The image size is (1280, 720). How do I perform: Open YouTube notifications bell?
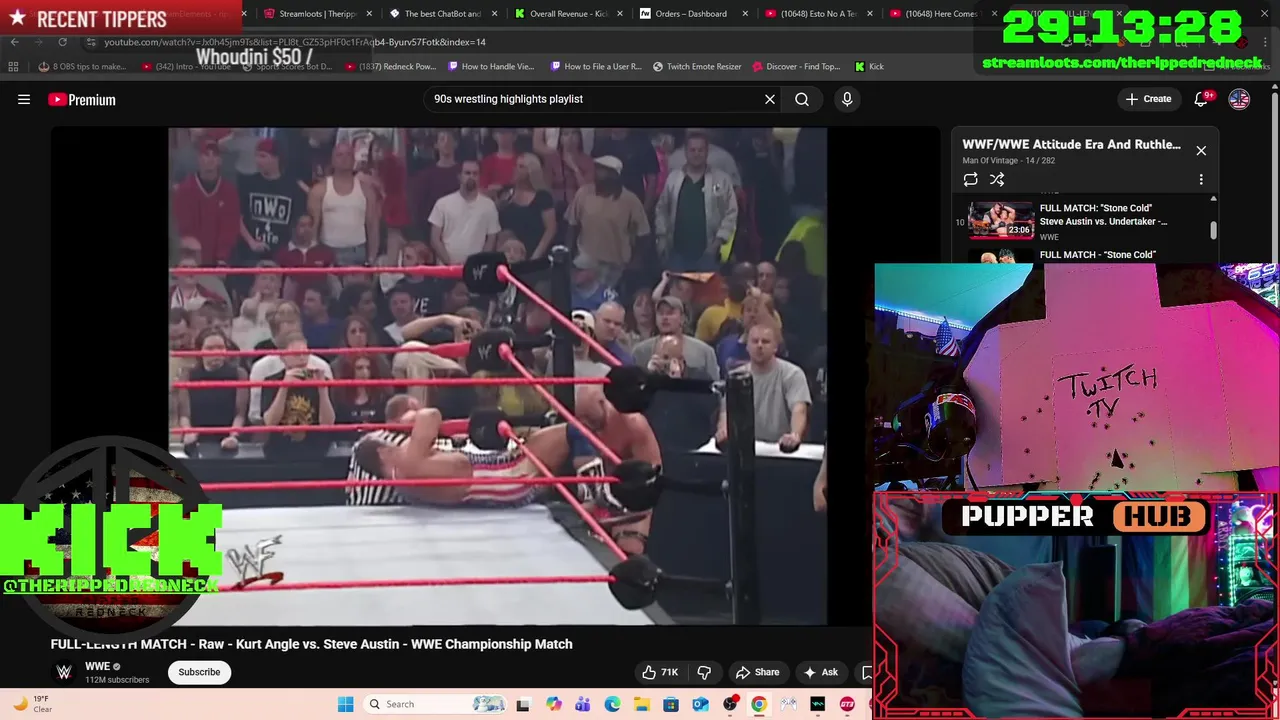(x=1201, y=99)
